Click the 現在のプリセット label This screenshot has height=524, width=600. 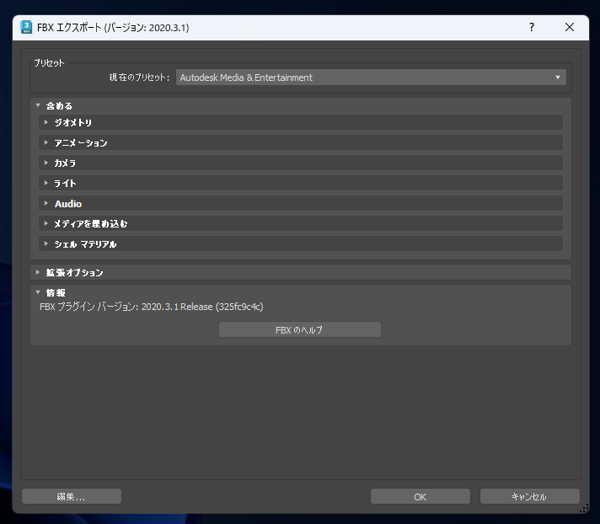pyautogui.click(x=139, y=77)
